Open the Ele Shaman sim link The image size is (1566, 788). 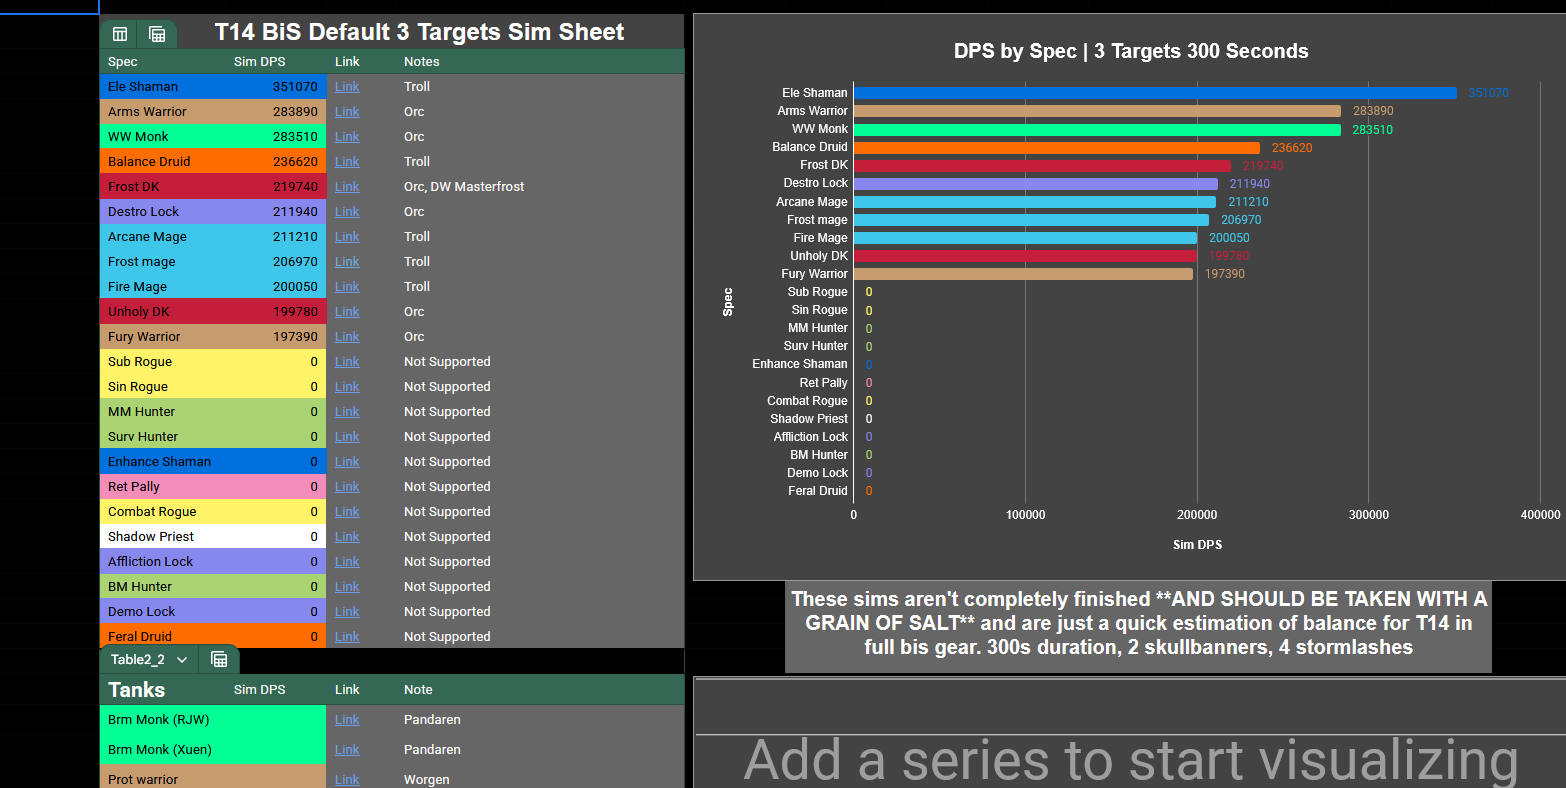(347, 87)
